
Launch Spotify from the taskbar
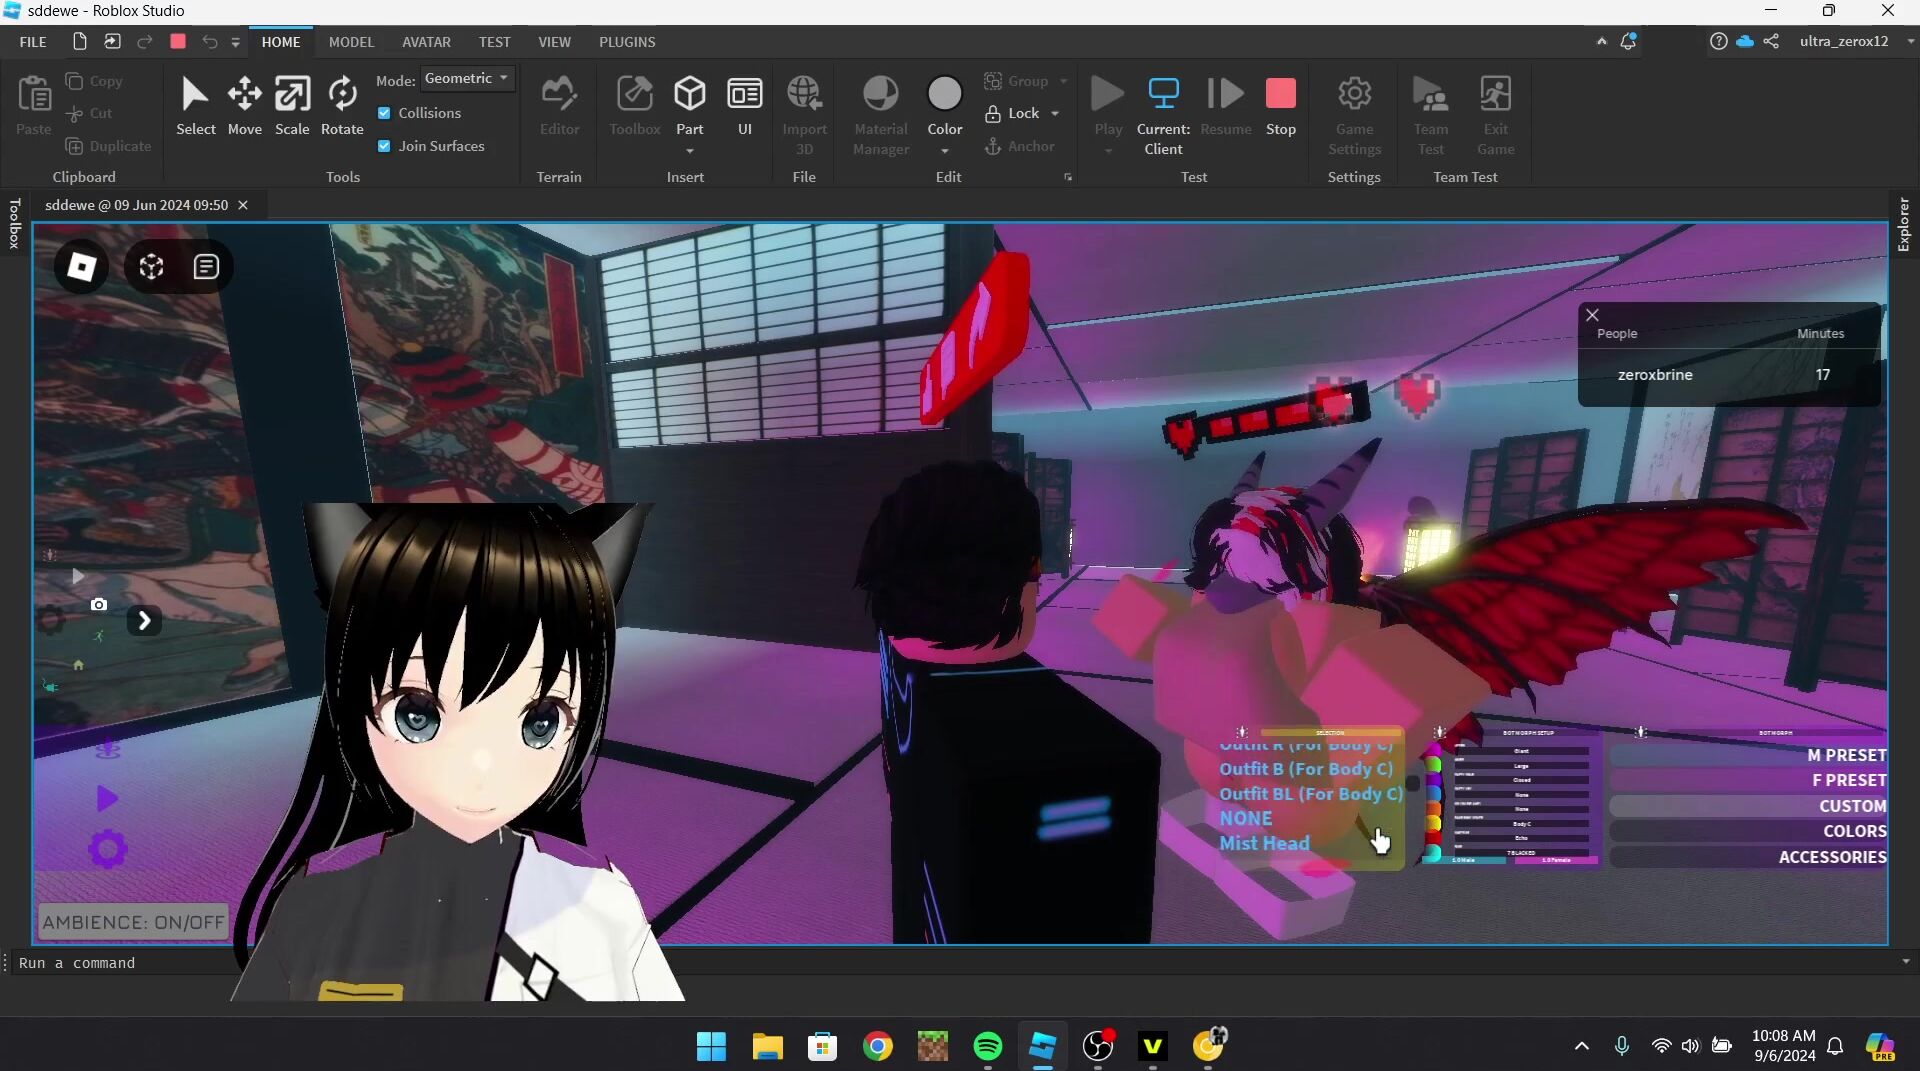(987, 1046)
